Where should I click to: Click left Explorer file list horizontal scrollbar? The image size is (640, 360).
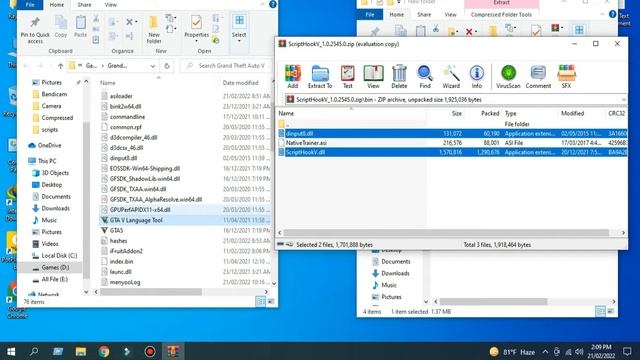coord(151,292)
